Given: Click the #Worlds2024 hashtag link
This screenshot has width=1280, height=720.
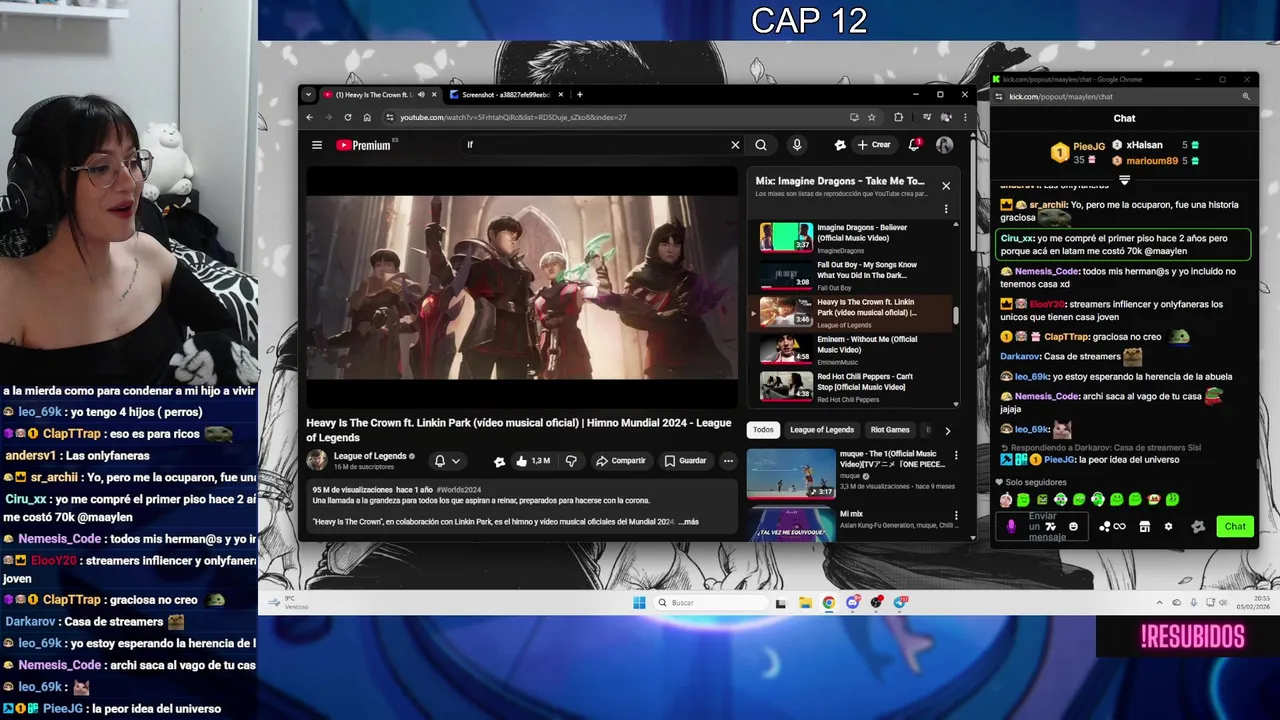Looking at the screenshot, I should point(458,490).
